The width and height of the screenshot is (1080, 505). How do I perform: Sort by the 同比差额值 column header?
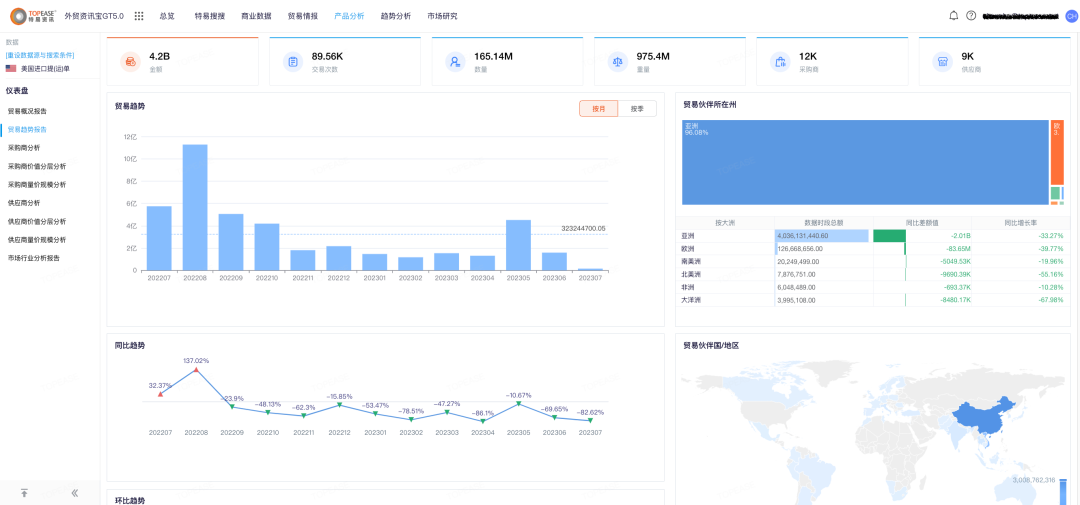pyautogui.click(x=922, y=223)
